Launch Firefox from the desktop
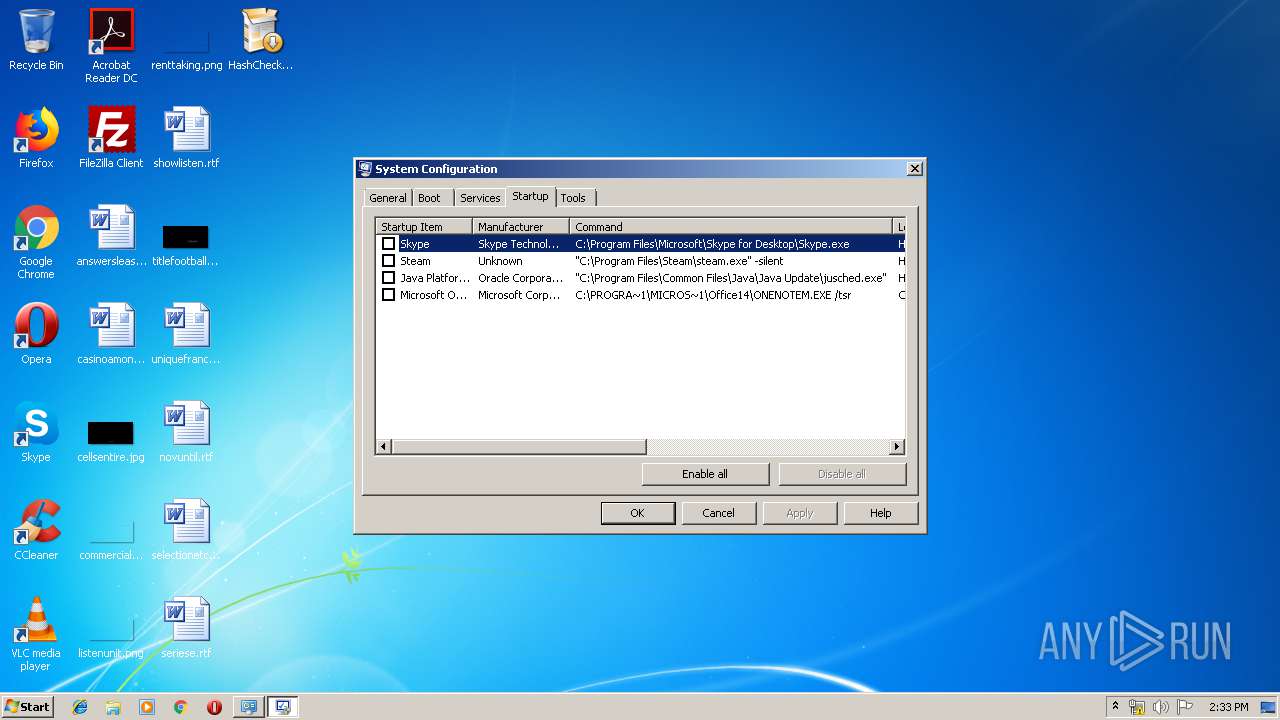Image resolution: width=1280 pixels, height=720 pixels. (36, 138)
